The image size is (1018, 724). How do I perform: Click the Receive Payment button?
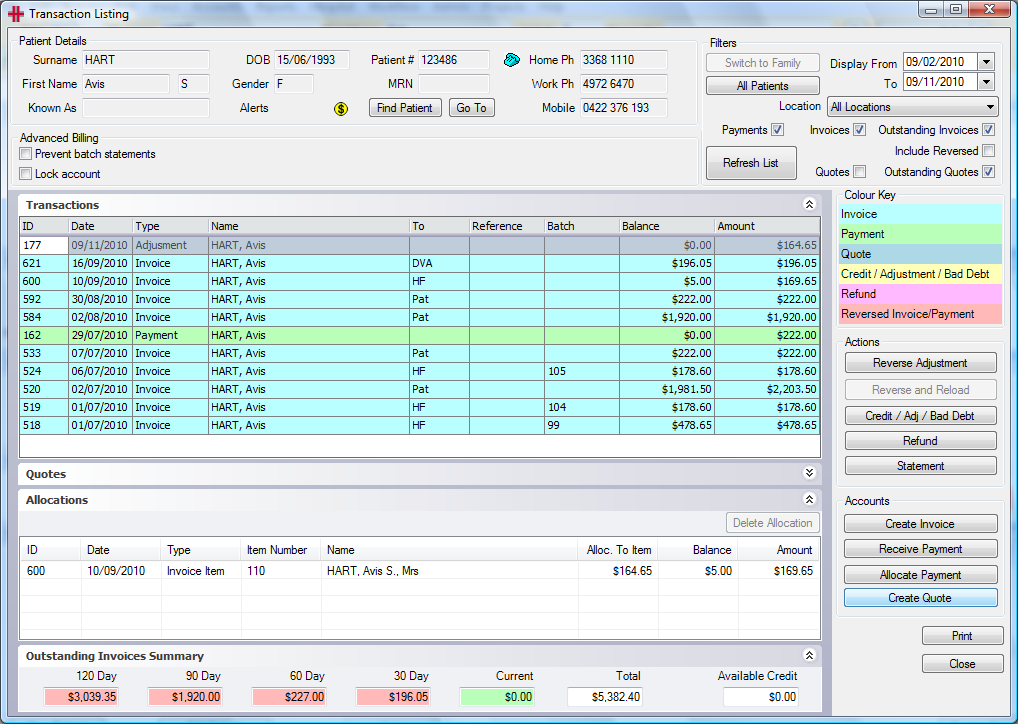(921, 549)
